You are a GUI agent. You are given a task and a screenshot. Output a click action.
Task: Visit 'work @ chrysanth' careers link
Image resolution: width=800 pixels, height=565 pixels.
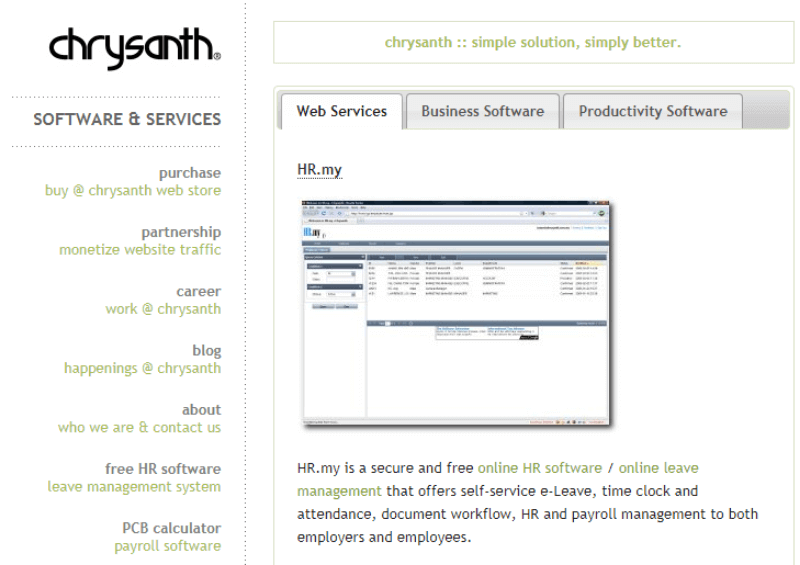point(163,309)
